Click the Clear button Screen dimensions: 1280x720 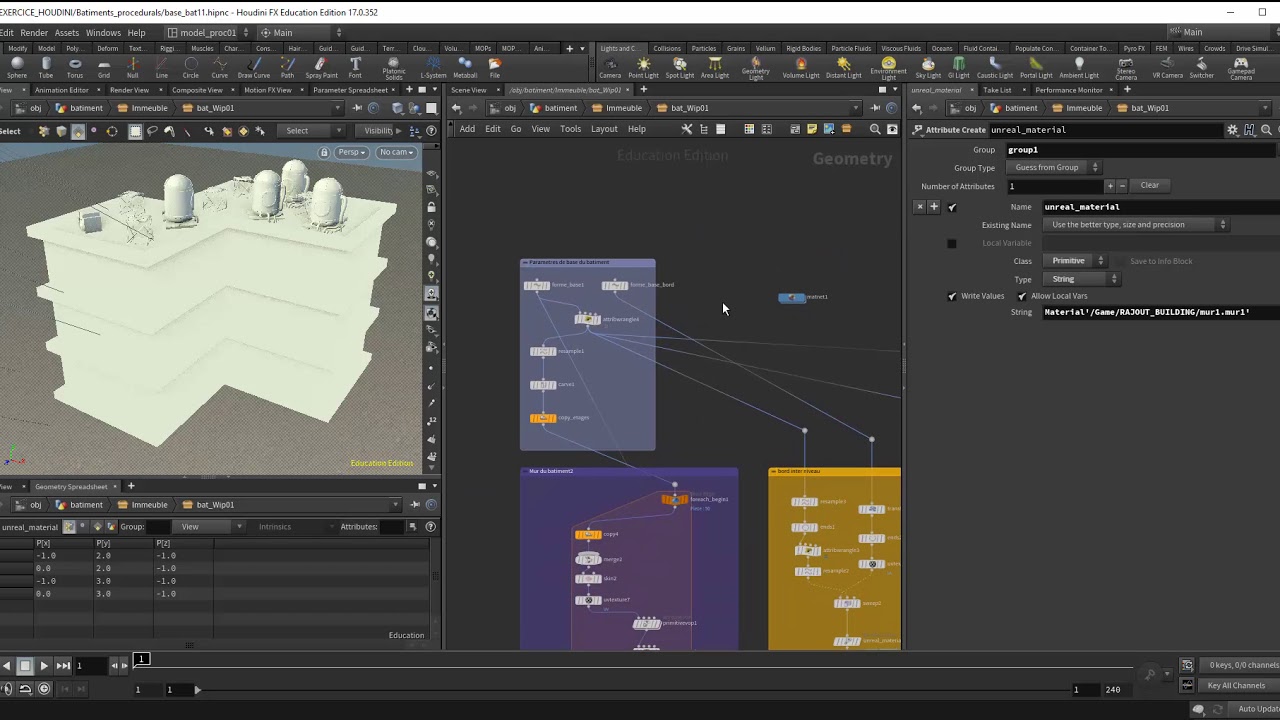pyautogui.click(x=1150, y=185)
